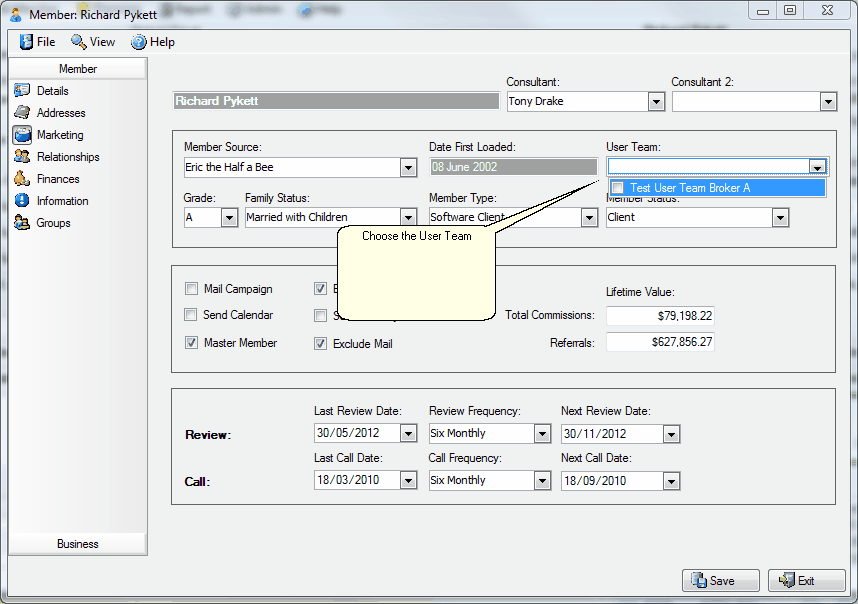Image resolution: width=858 pixels, height=604 pixels.
Task: Uncheck the Exclude Mail checkbox
Action: pos(320,344)
